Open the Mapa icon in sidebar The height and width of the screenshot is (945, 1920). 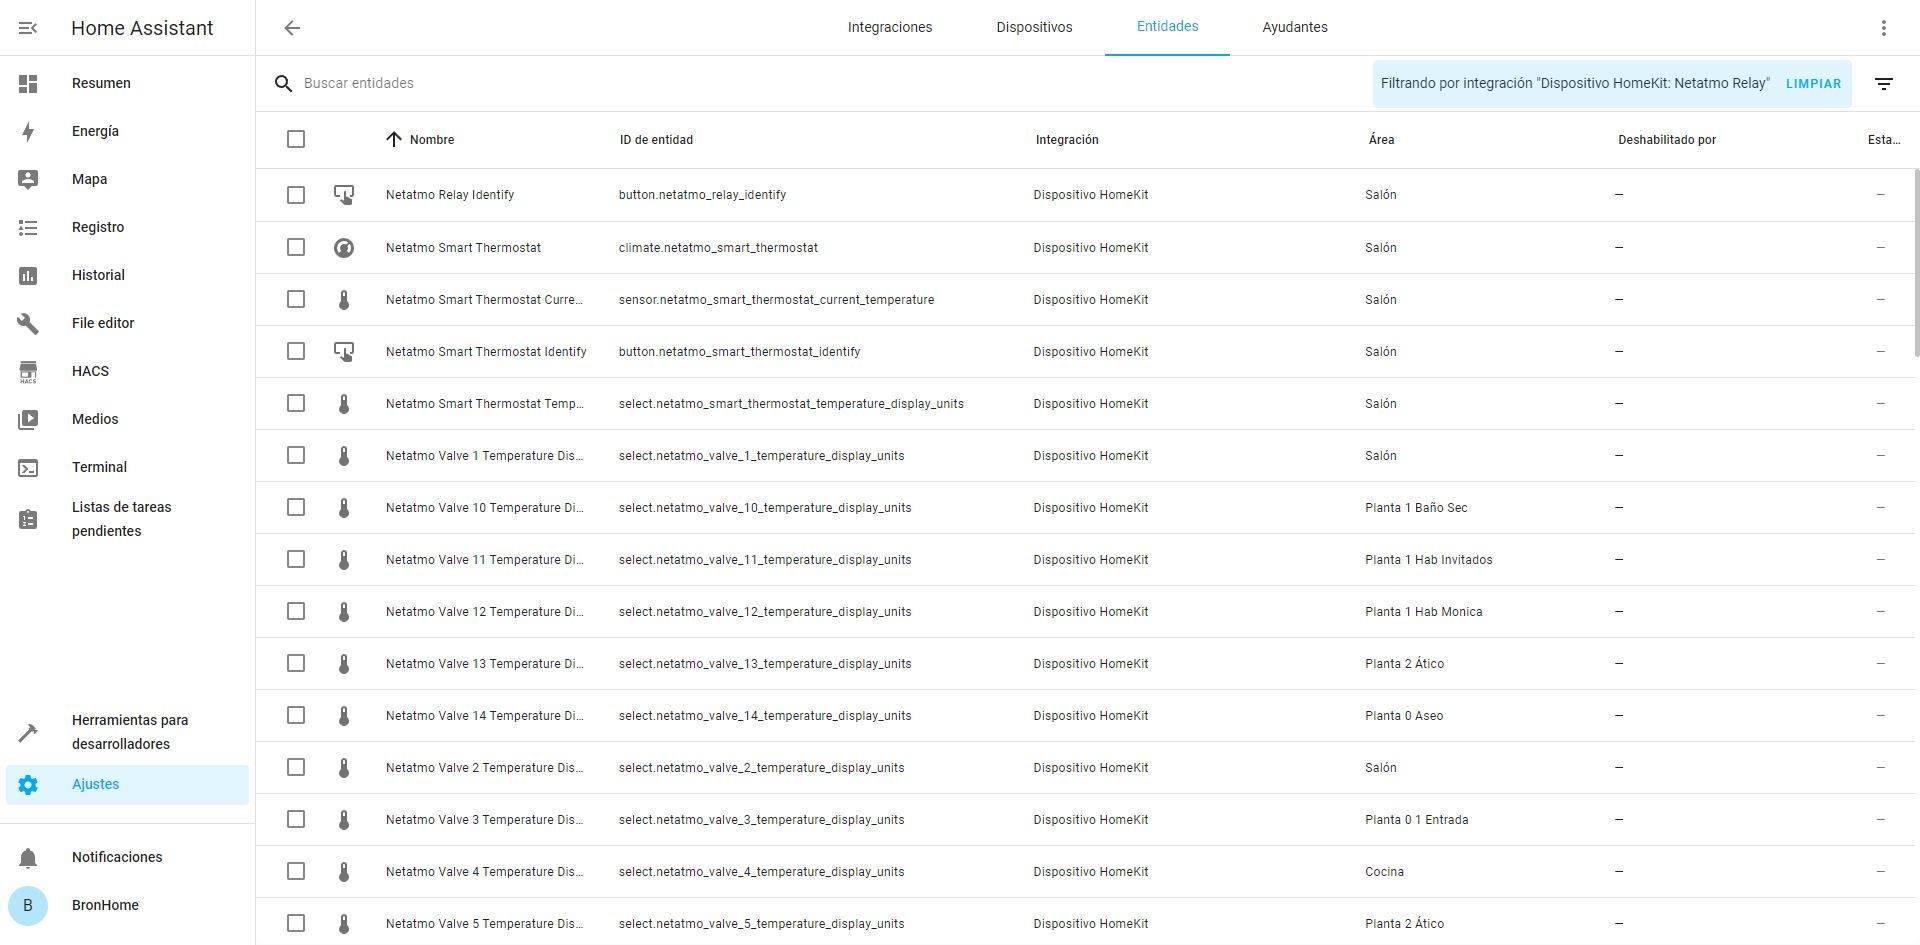pyautogui.click(x=28, y=180)
